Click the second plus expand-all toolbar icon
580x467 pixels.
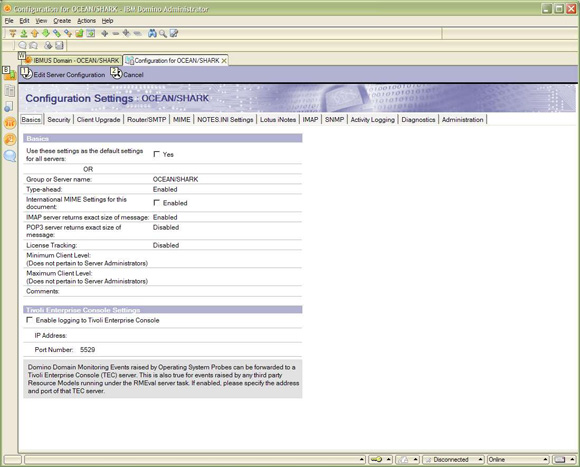(x=127, y=34)
